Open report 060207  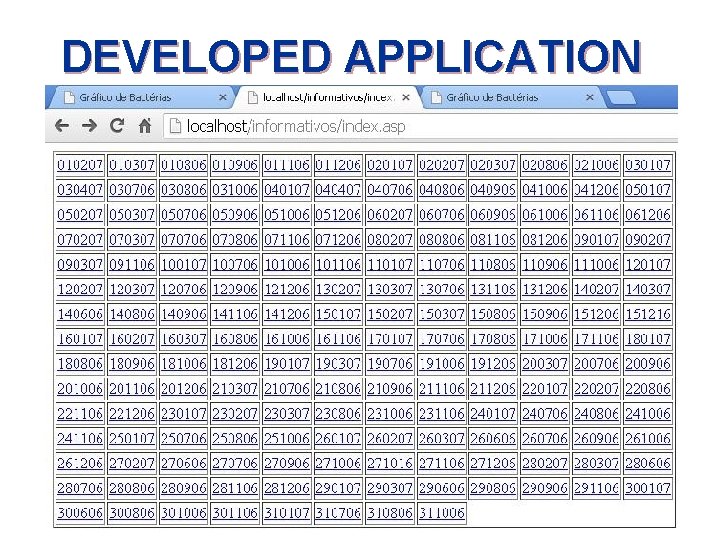[x=390, y=214]
